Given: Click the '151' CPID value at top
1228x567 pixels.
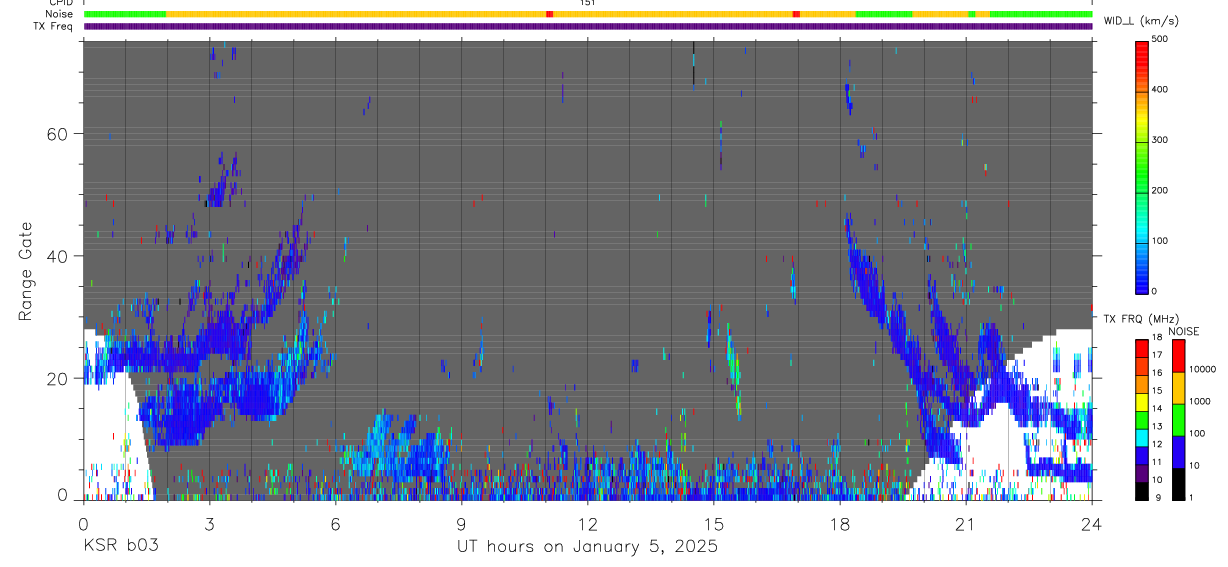Looking at the screenshot, I should (587, 3).
